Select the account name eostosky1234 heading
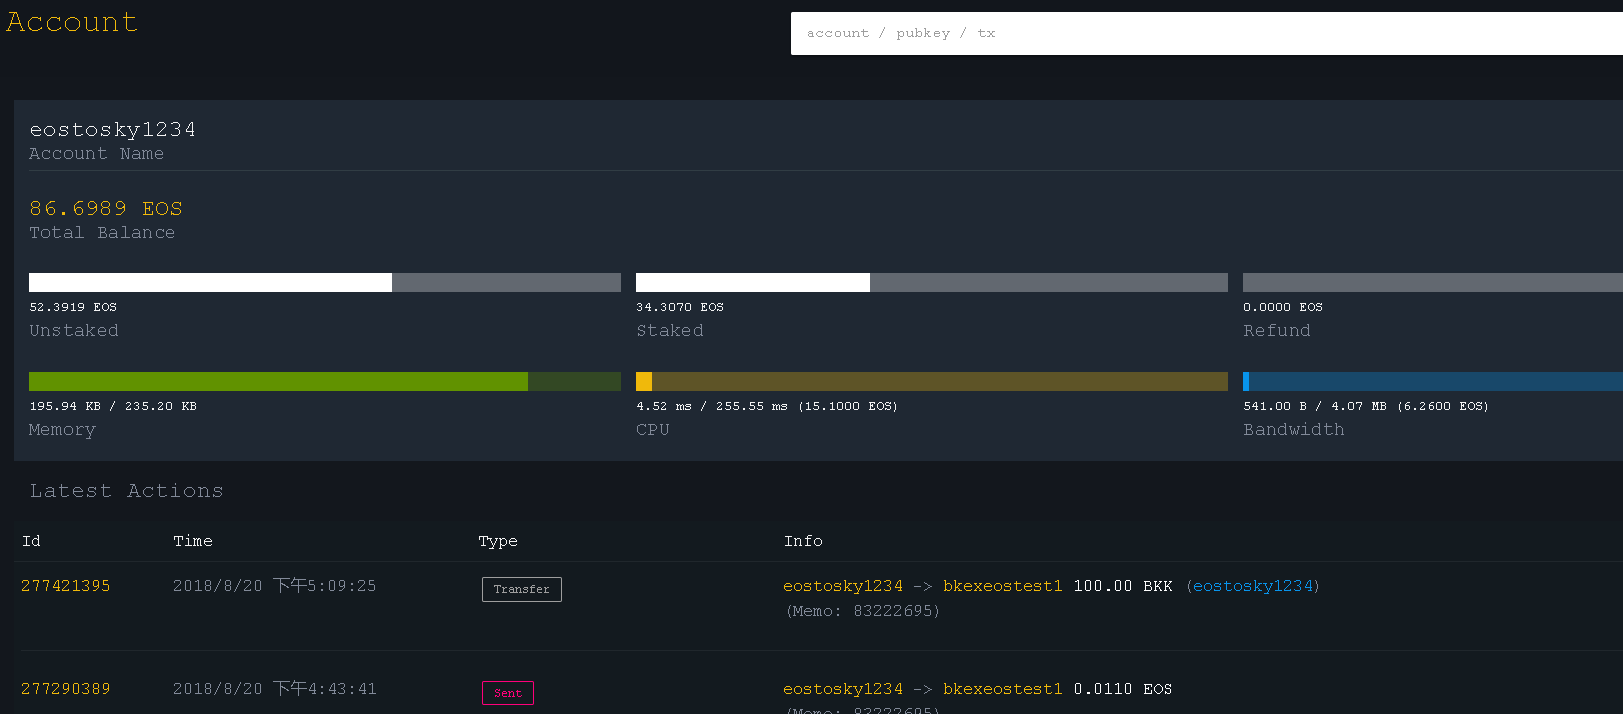 (113, 130)
